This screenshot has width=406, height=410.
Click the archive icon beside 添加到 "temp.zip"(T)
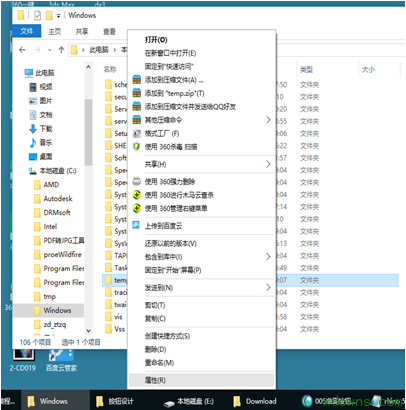tap(137, 93)
